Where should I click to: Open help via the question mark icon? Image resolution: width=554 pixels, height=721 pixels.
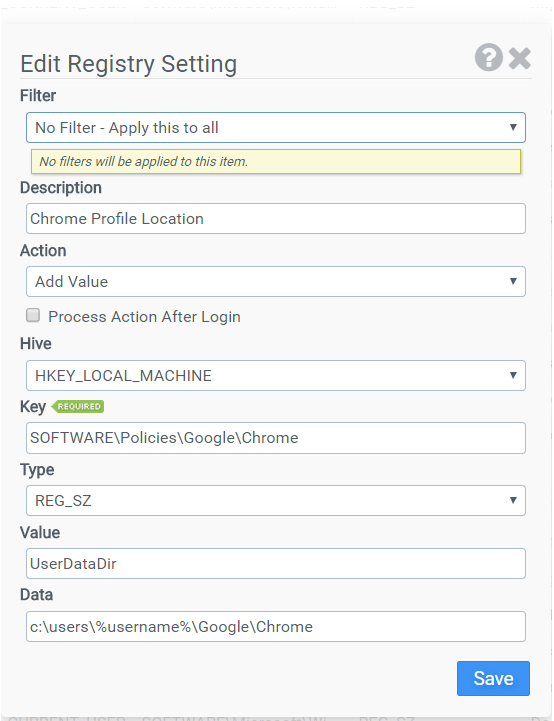488,57
